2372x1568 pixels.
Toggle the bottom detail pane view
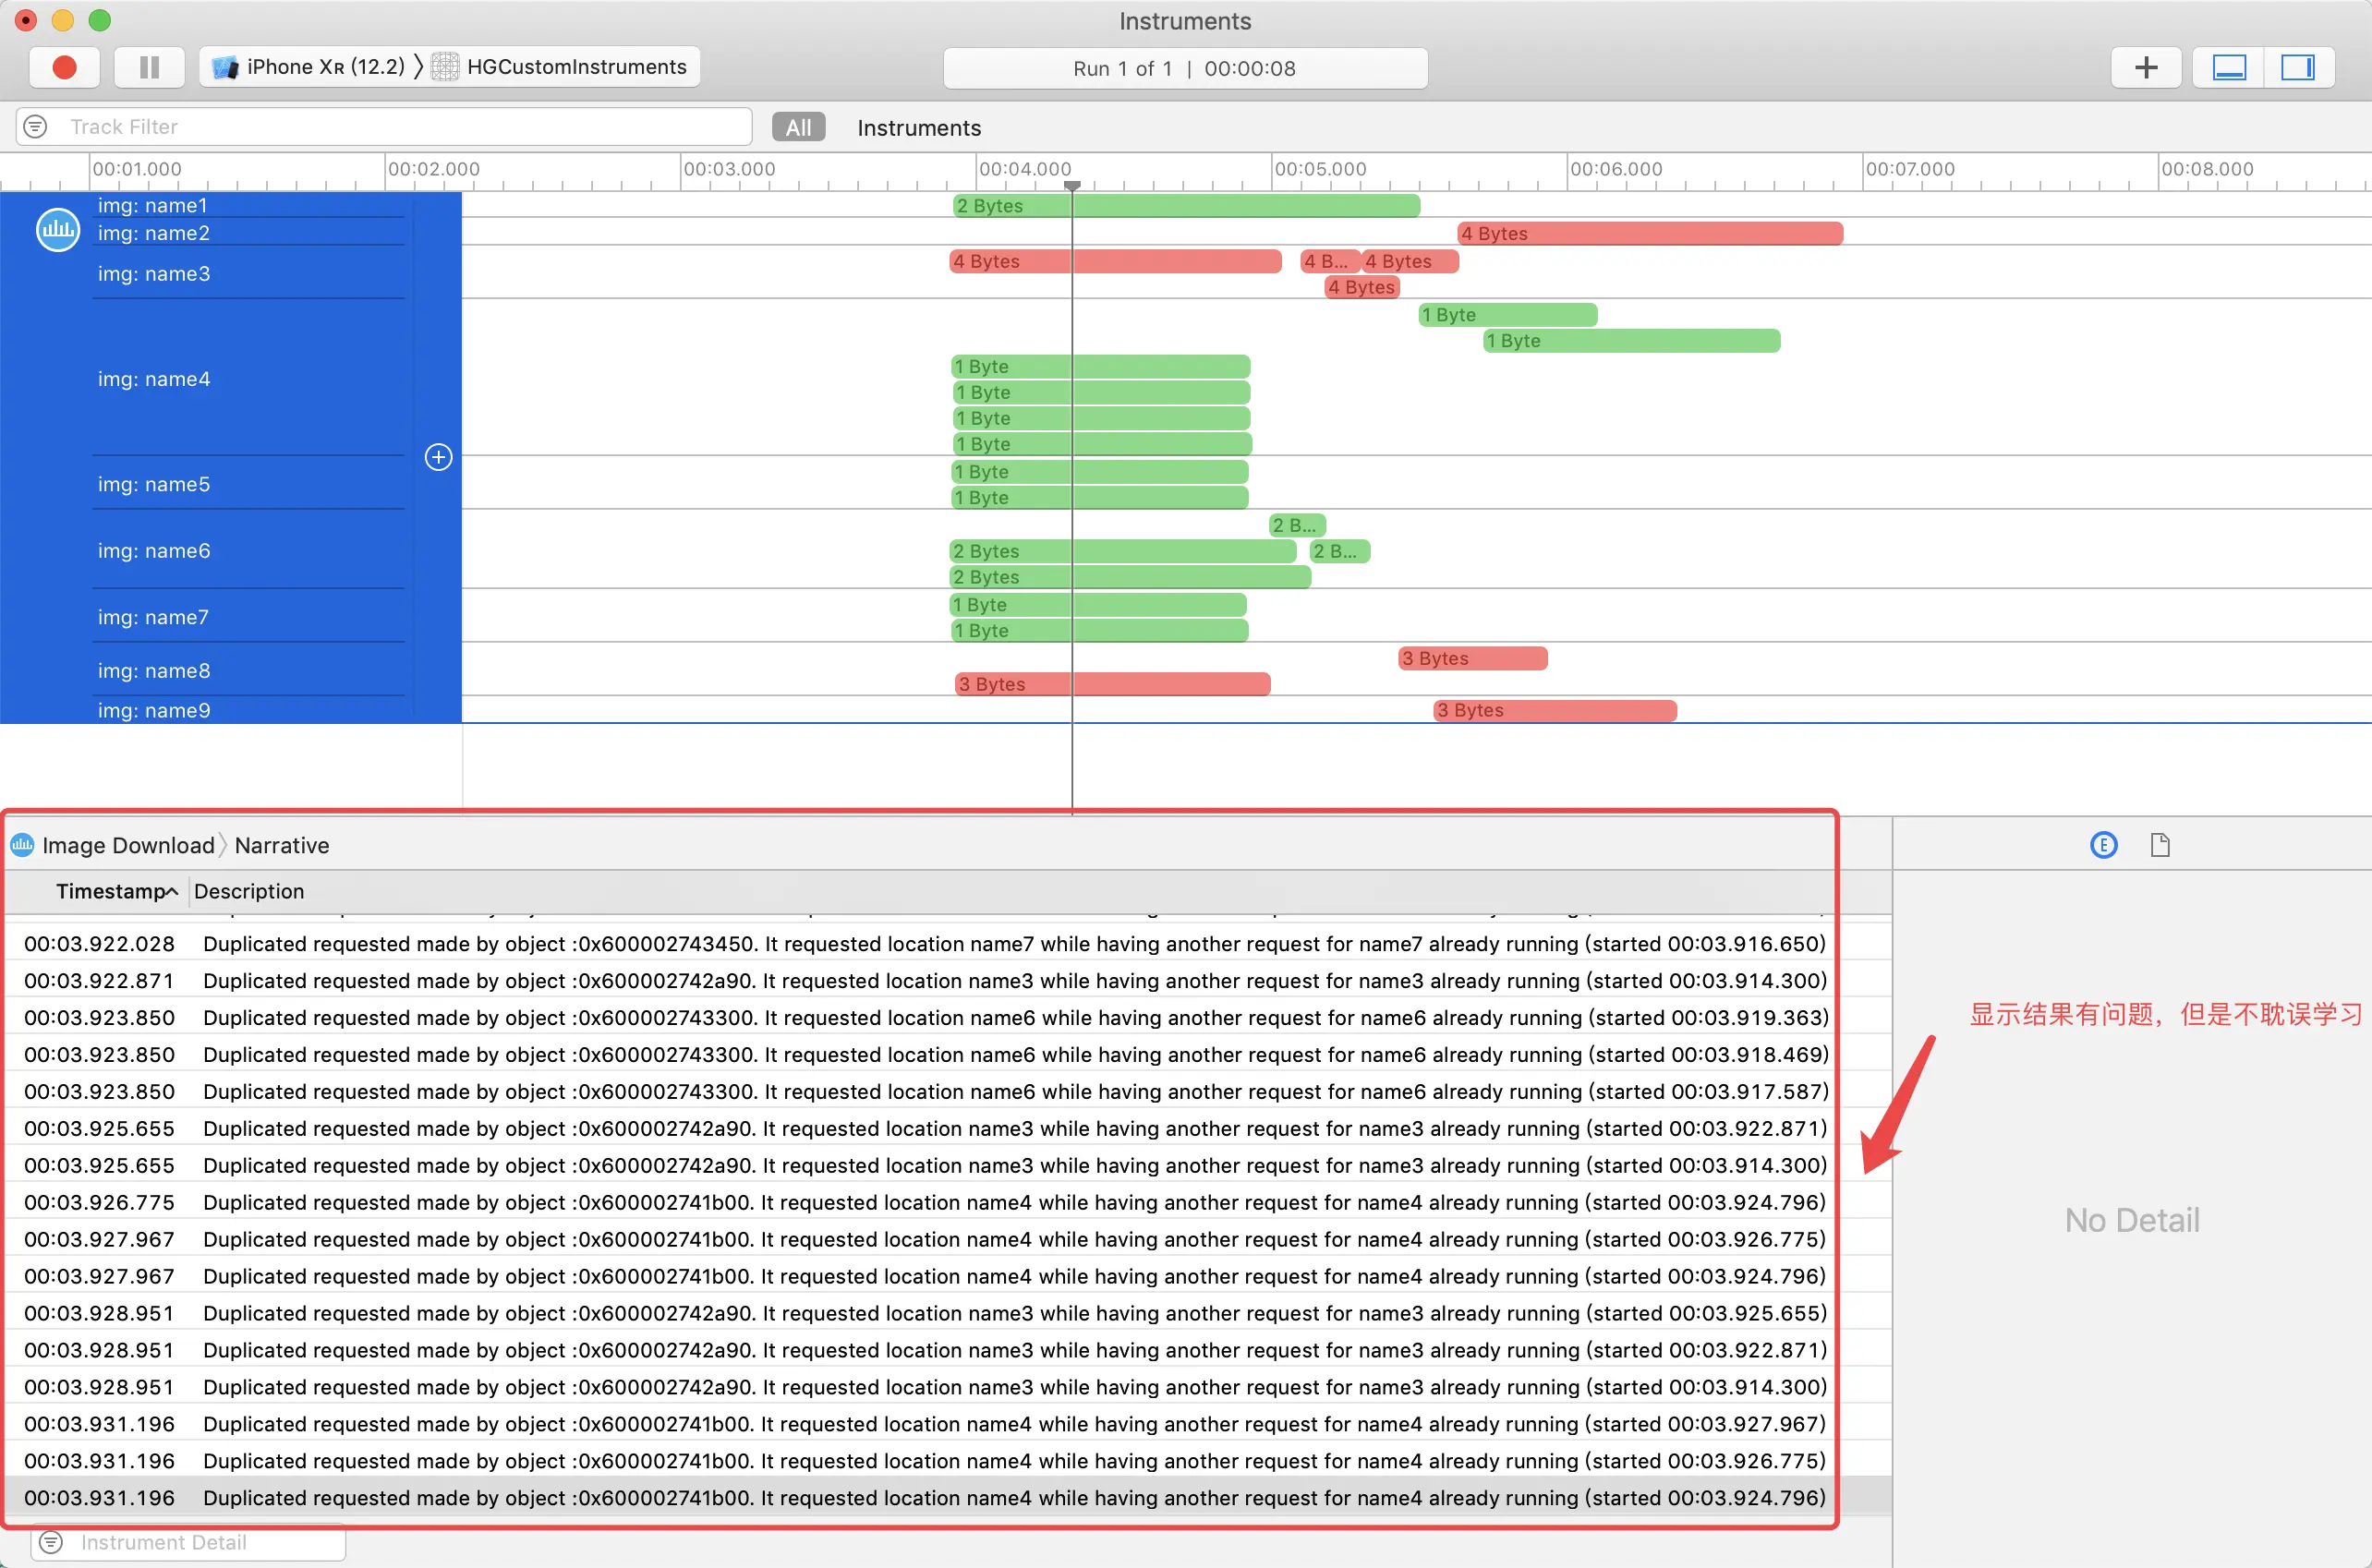2228,67
